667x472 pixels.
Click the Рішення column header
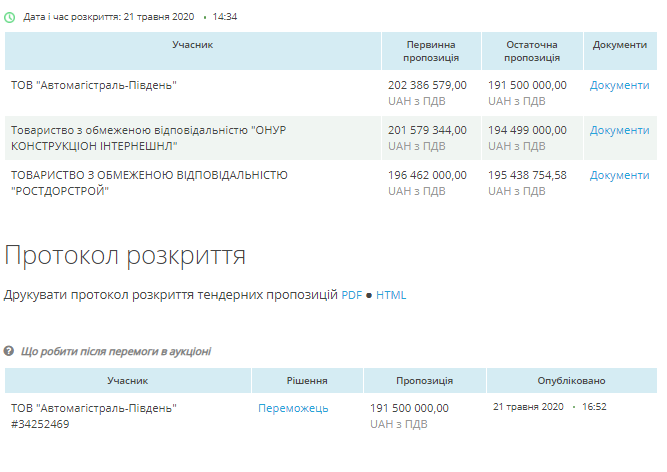tap(307, 381)
